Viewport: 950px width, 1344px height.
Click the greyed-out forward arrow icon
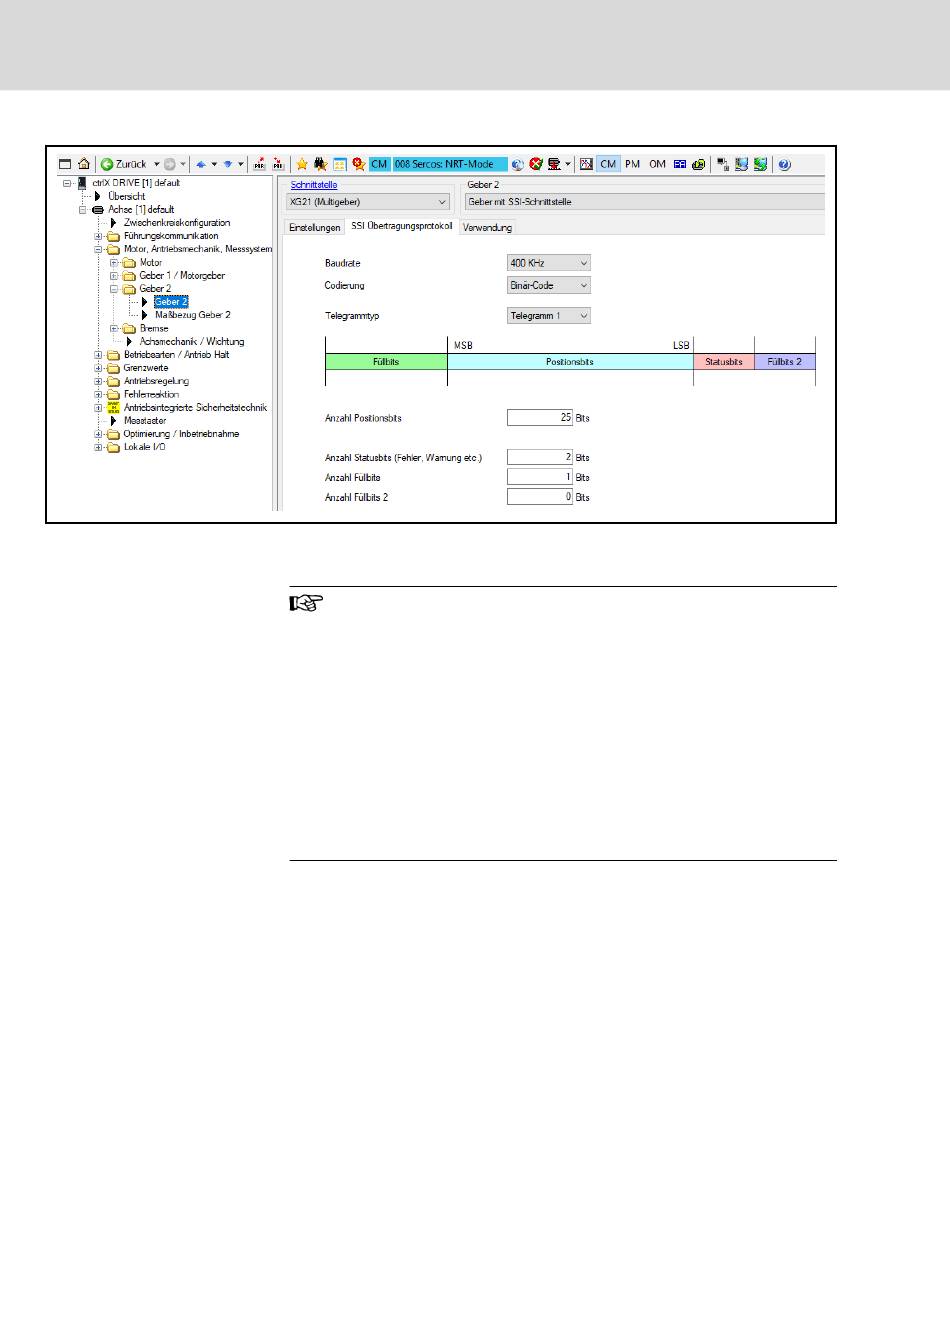pos(170,164)
